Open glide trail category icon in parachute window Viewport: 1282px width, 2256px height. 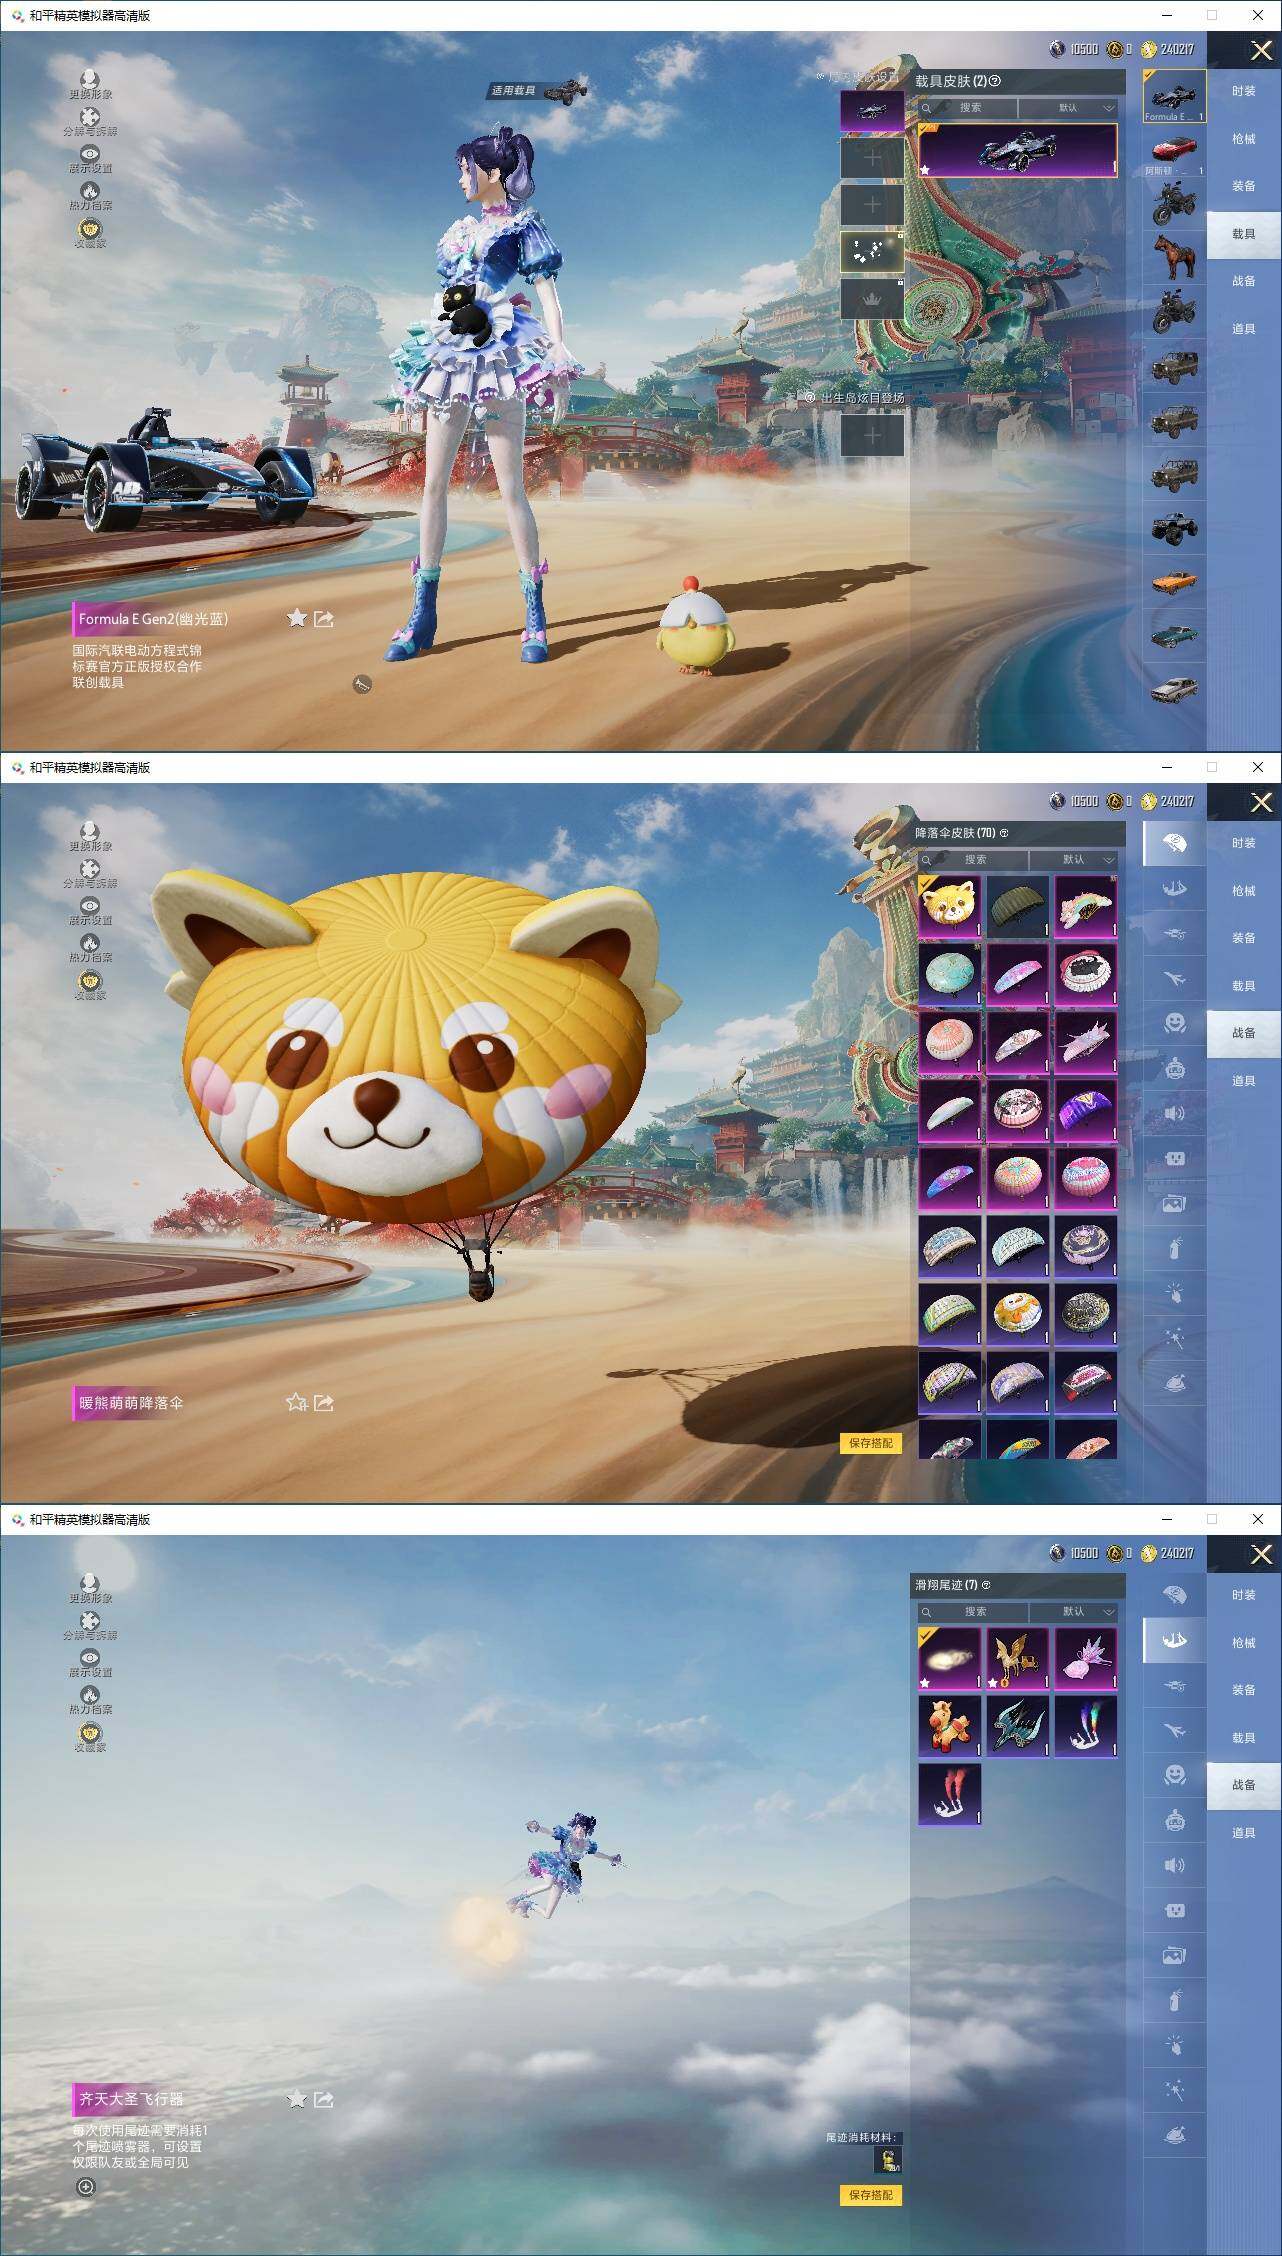coord(1175,888)
